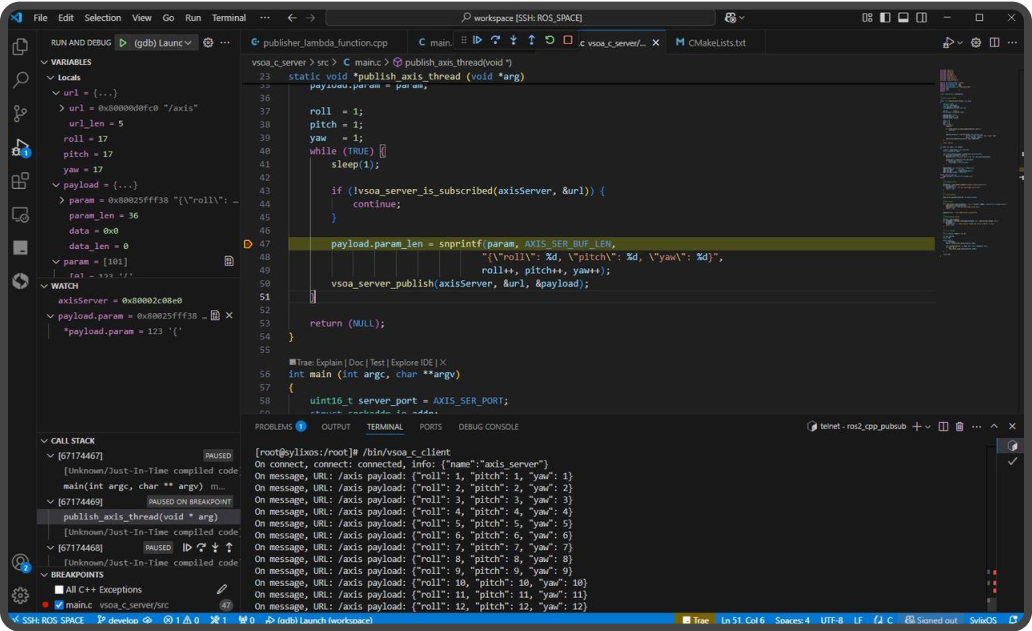1032x631 pixels.
Task: Step into in the debug toolbar
Action: pyautogui.click(x=513, y=40)
